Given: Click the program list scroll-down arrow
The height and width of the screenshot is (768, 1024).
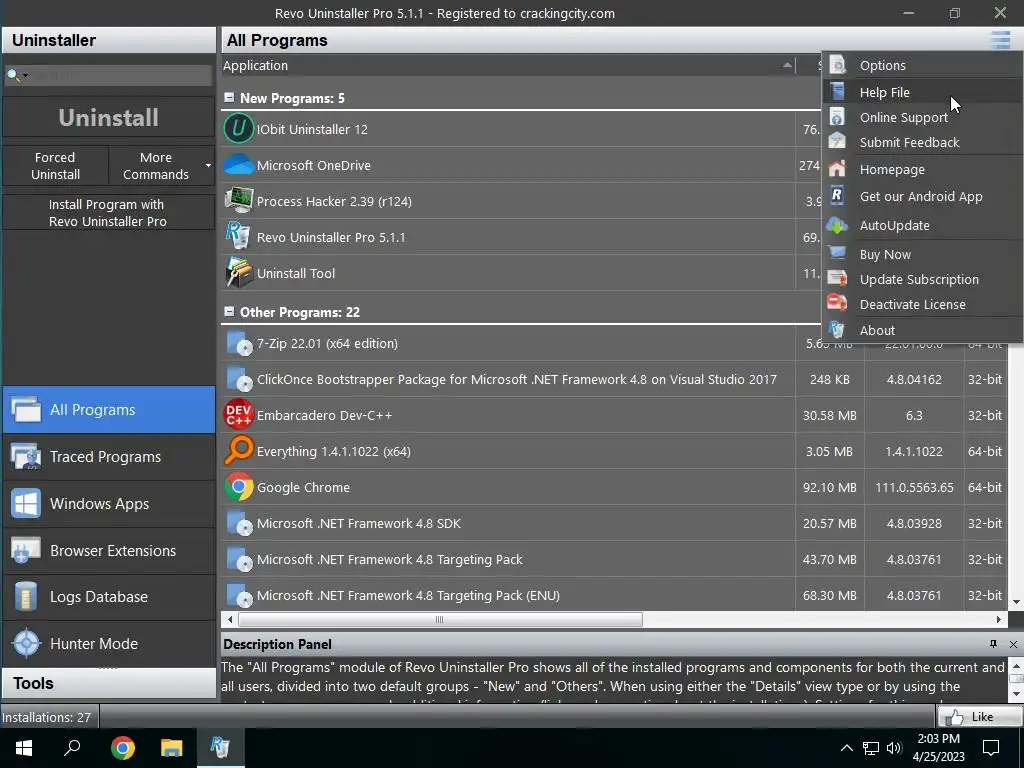Looking at the screenshot, I should click(1016, 602).
